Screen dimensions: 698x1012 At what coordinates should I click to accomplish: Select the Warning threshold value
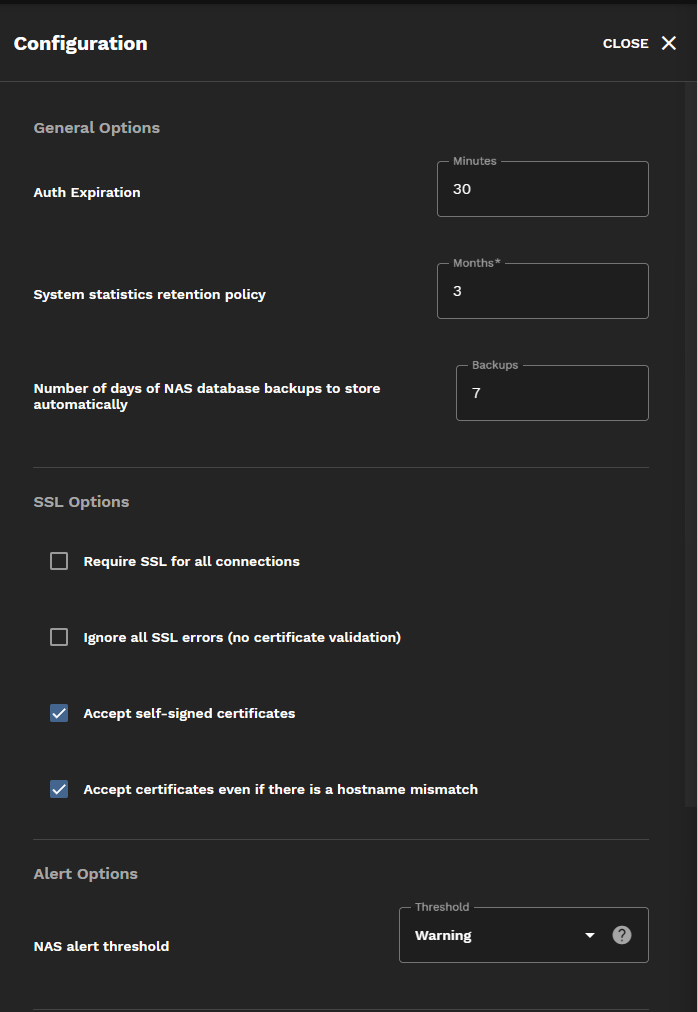coord(441,934)
